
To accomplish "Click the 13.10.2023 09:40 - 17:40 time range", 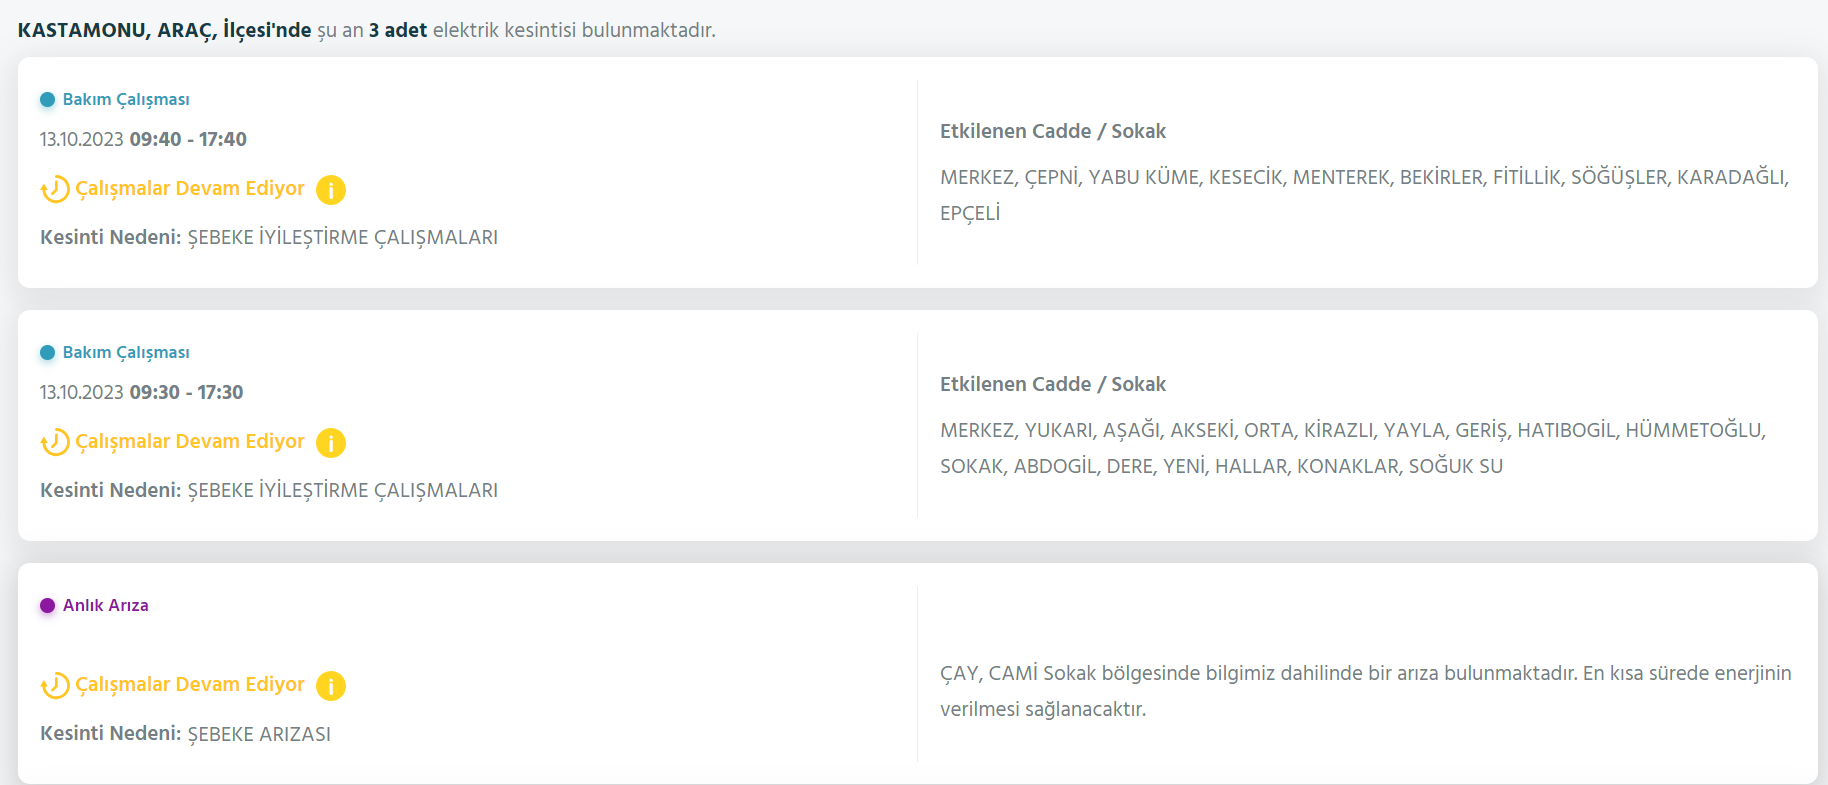I will [143, 139].
